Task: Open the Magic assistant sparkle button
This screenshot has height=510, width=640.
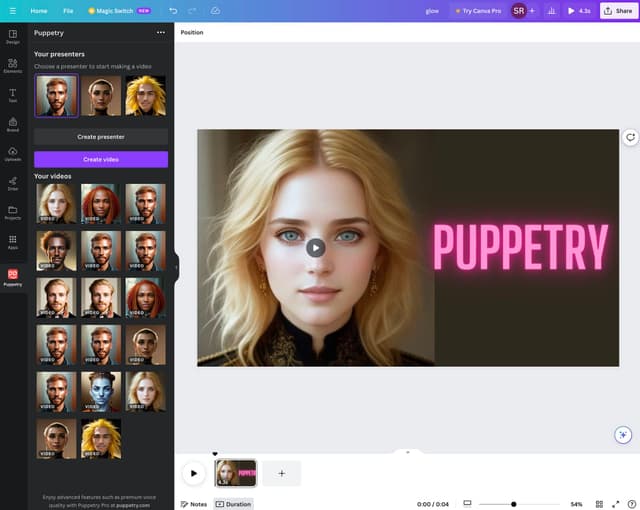Action: pos(623,435)
